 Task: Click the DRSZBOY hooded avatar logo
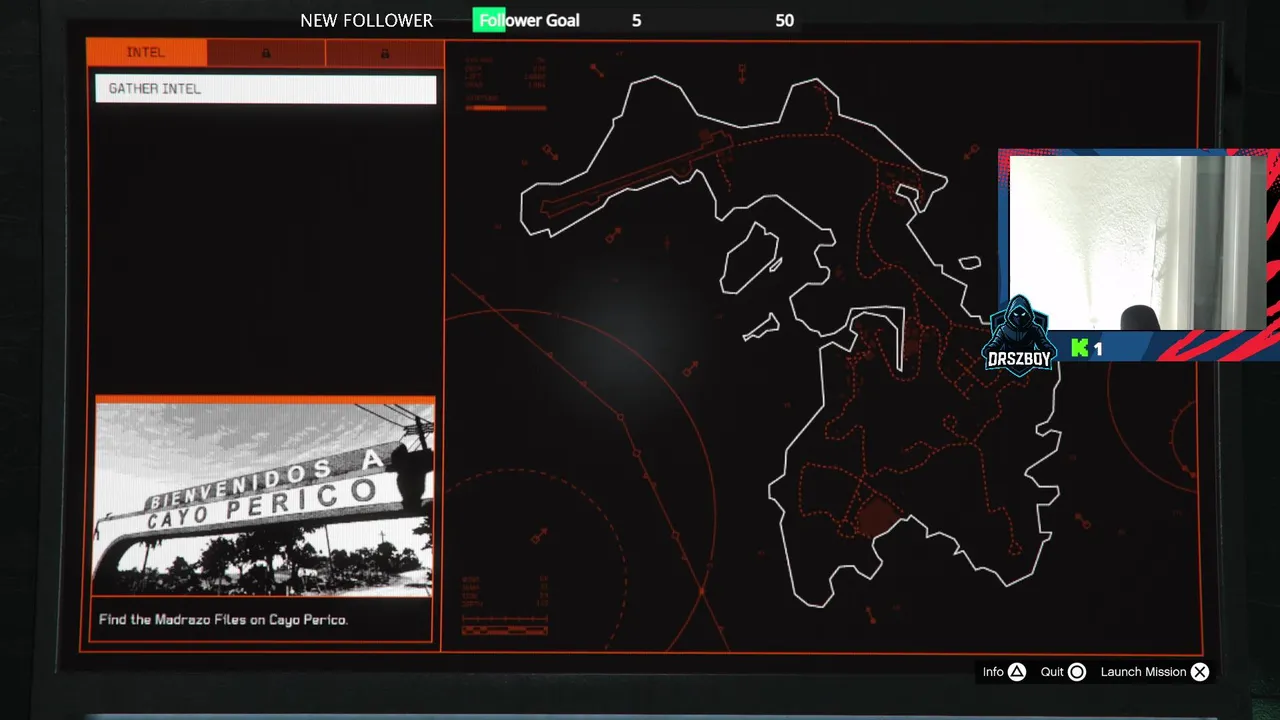point(1018,336)
